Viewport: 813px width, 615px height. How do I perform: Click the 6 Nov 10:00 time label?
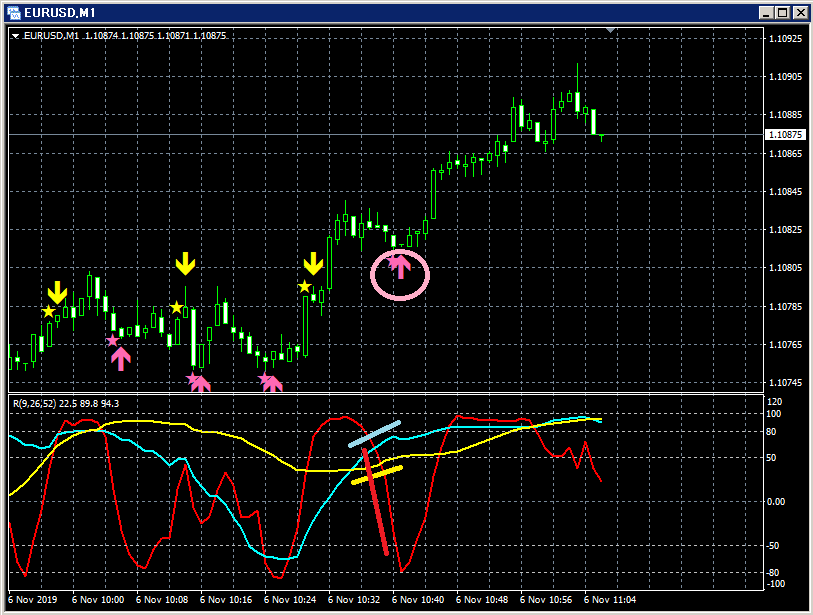point(98,600)
